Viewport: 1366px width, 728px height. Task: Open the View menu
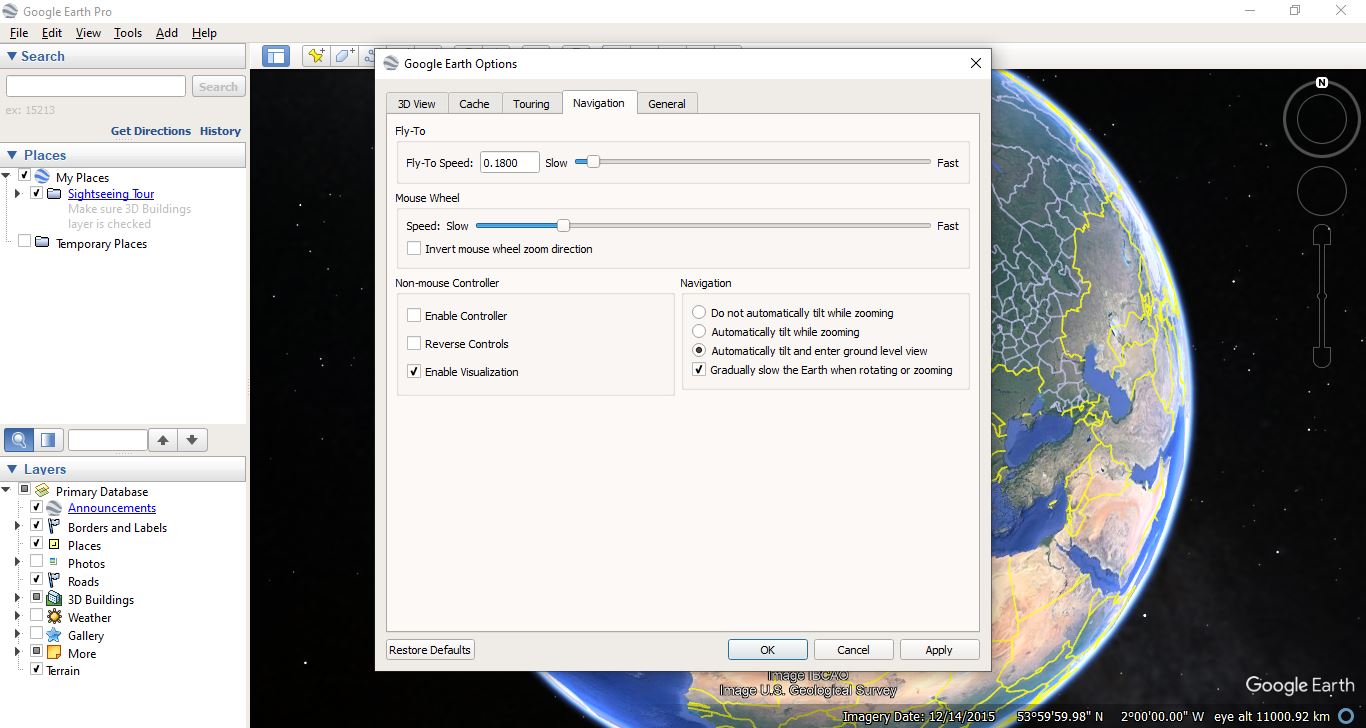click(x=88, y=33)
